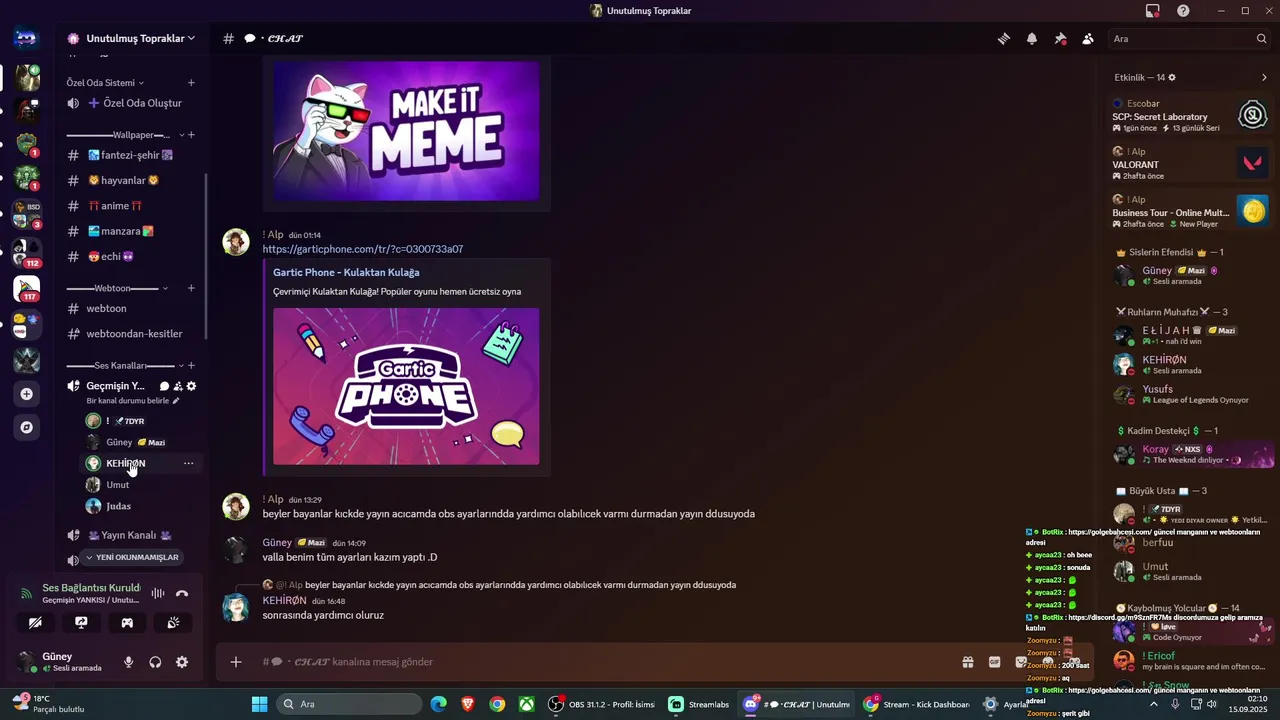Focus the CHAT message input field
The height and width of the screenshot is (720, 1280).
(x=600, y=662)
